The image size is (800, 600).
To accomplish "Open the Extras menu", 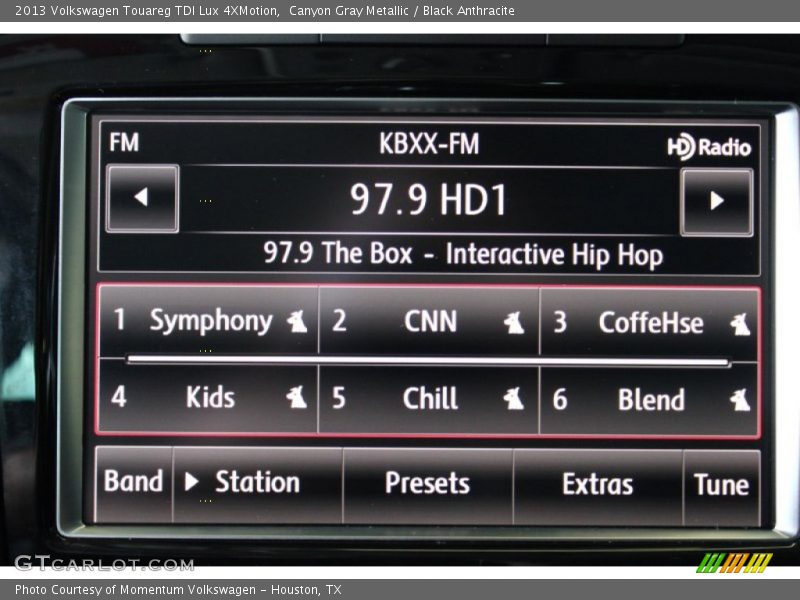I will pos(598,487).
